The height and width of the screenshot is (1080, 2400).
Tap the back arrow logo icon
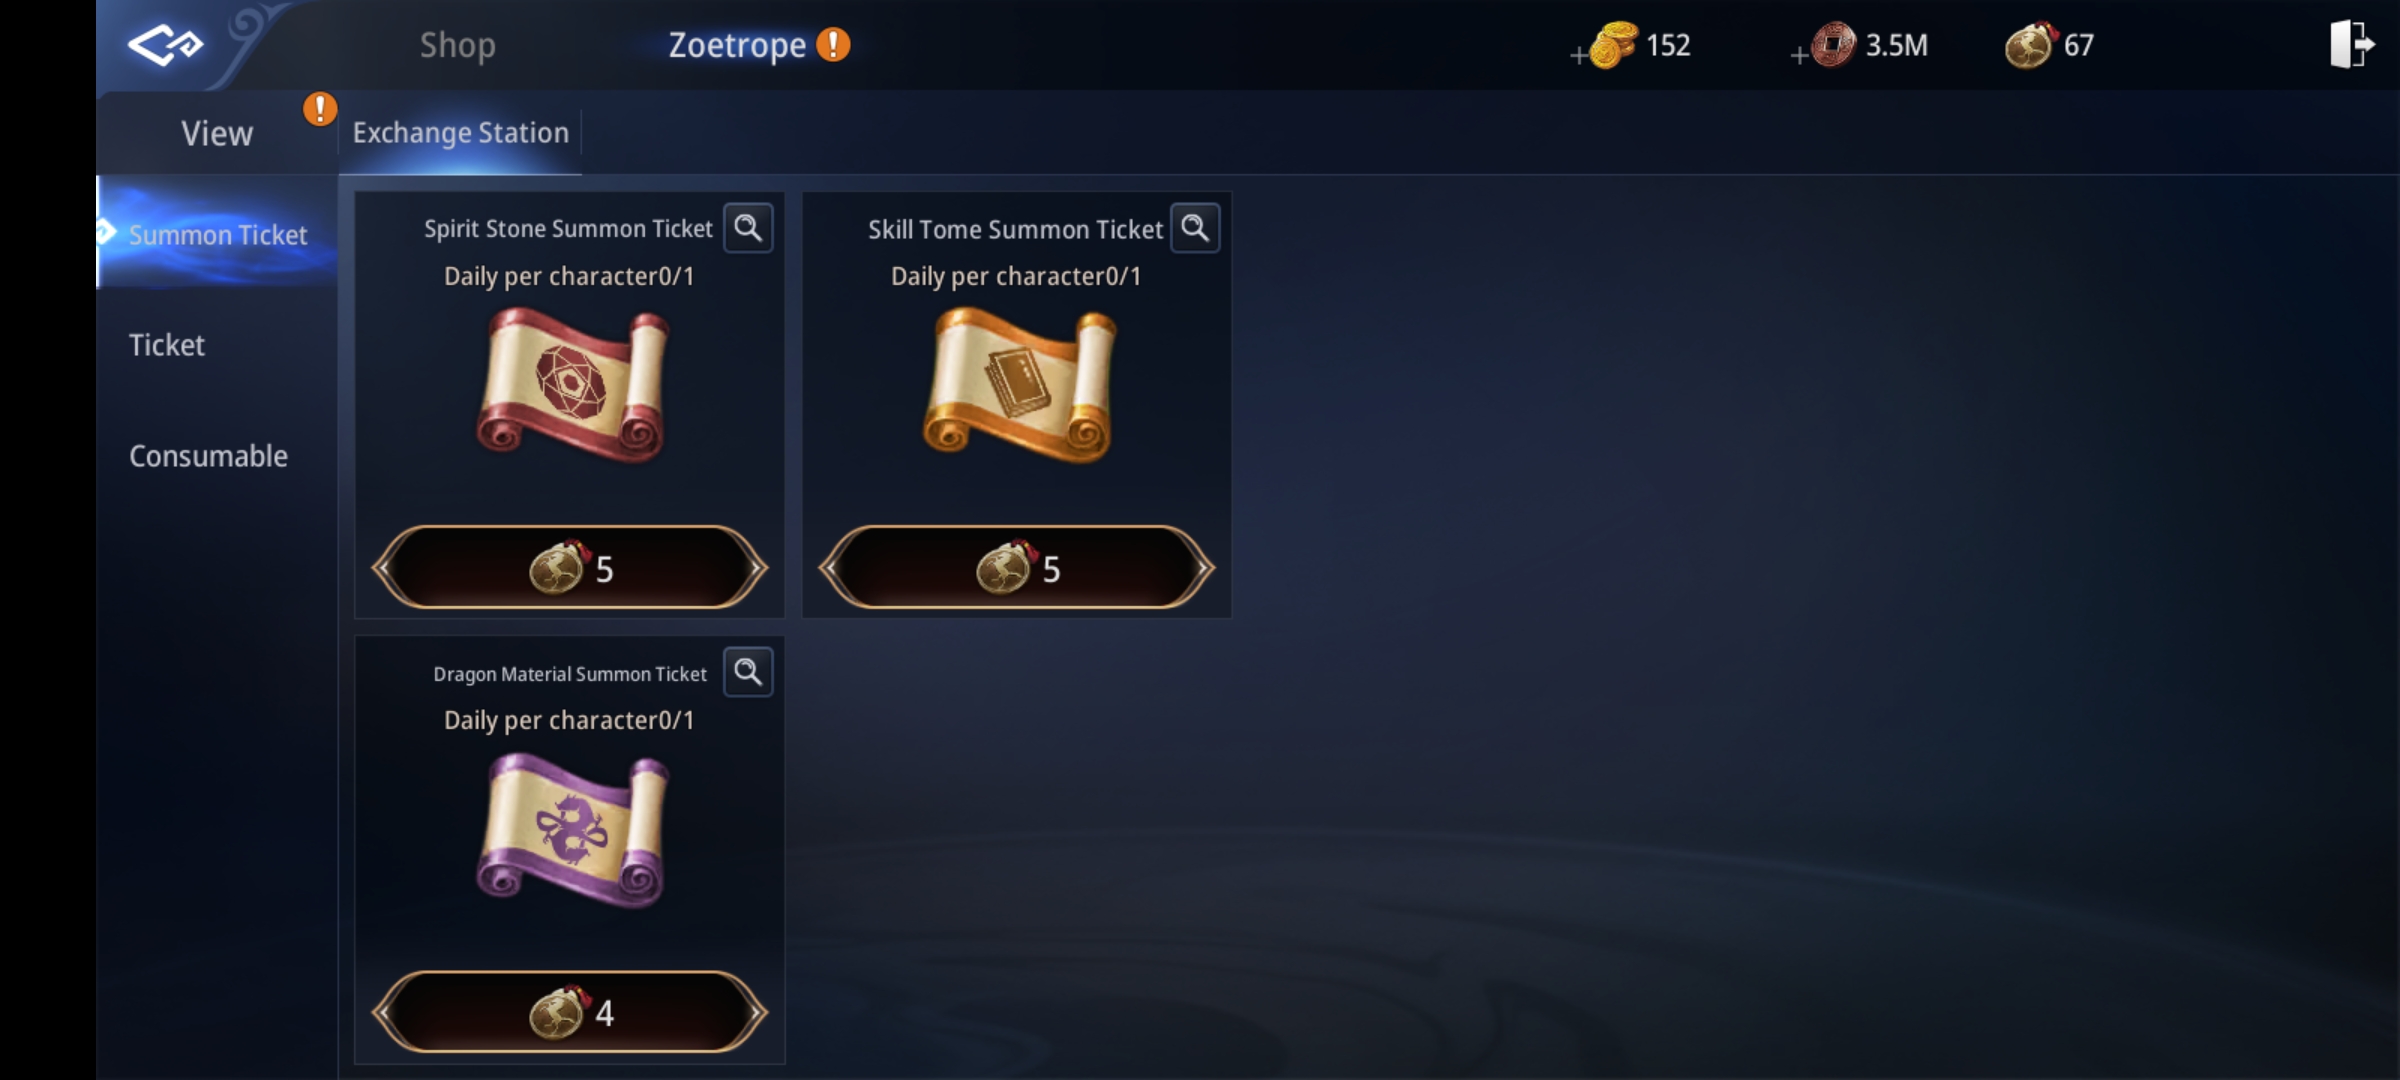(165, 44)
